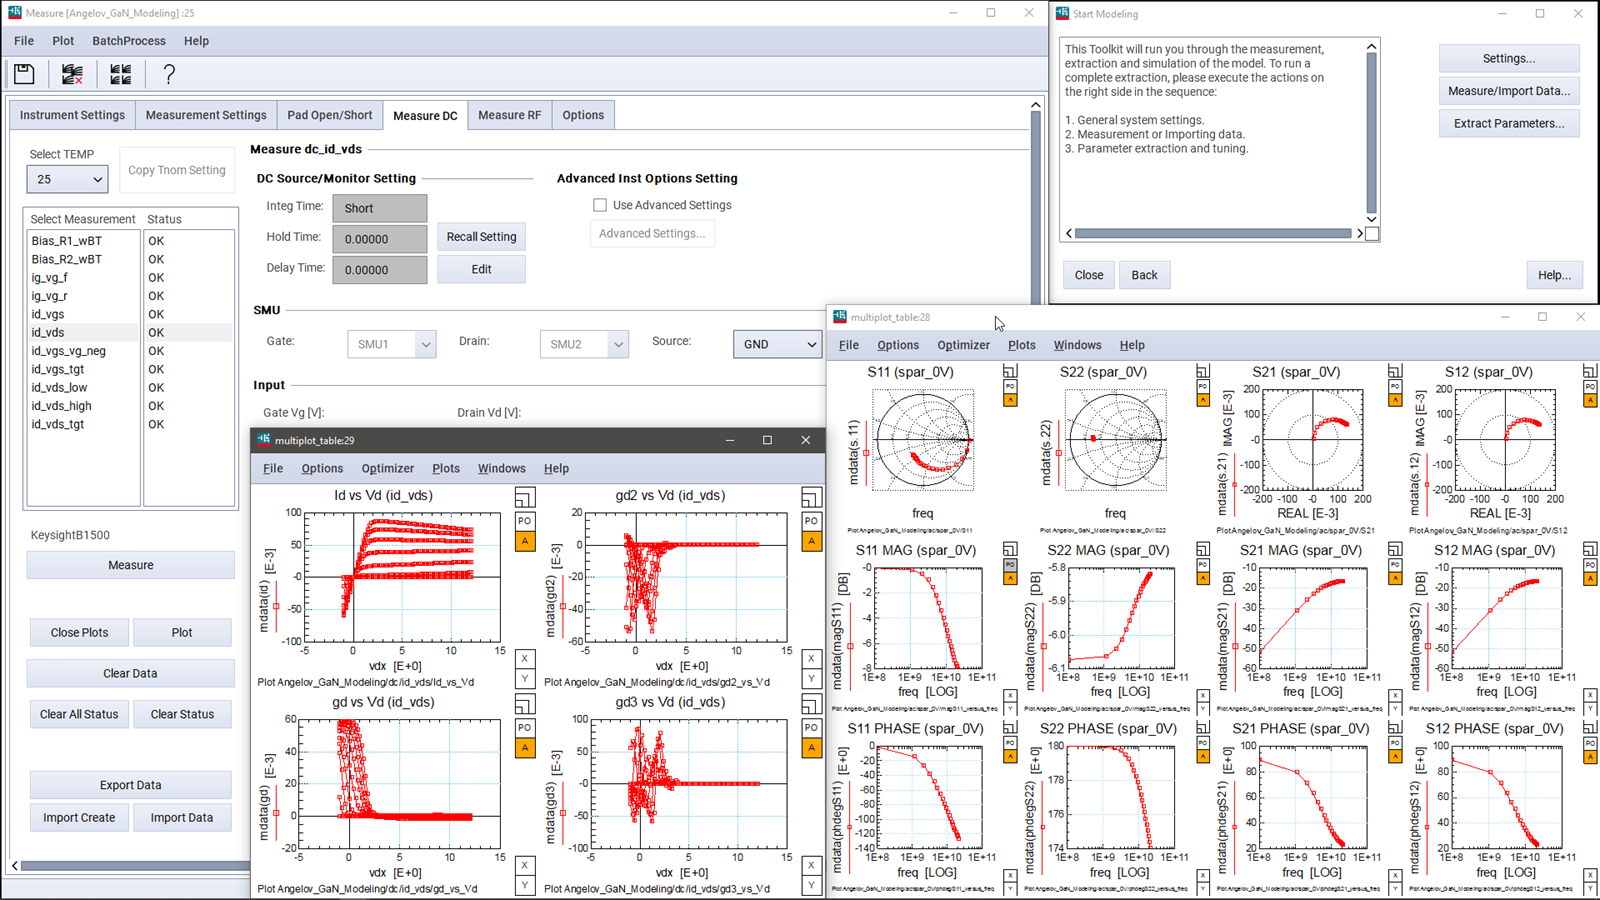Click the Save icon in the Measure toolbar
This screenshot has height=900, width=1600.
click(x=24, y=73)
